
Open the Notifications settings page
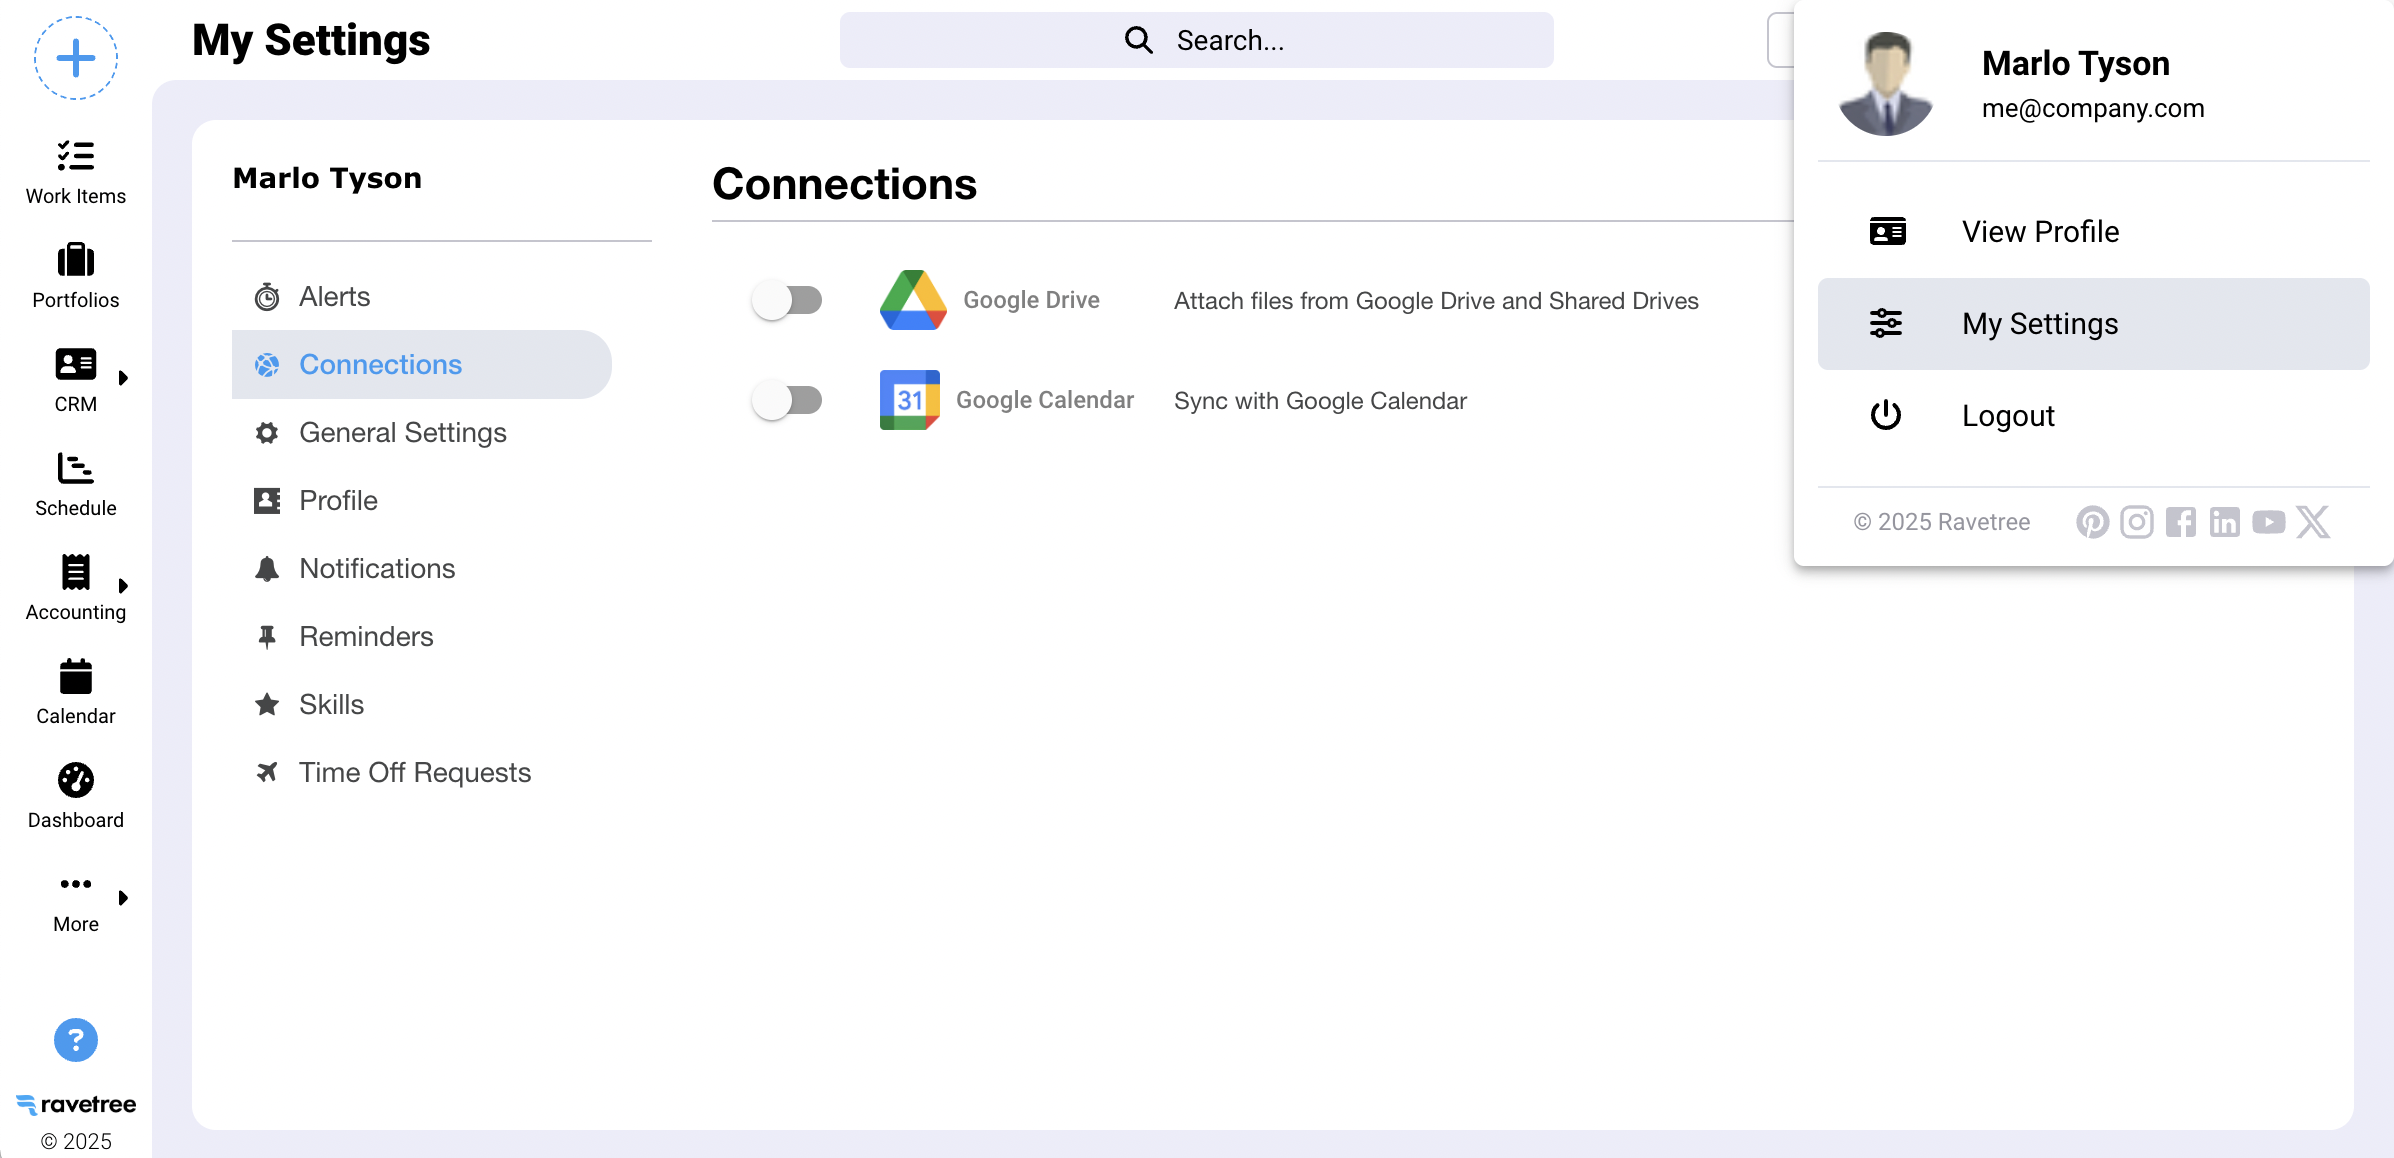pos(377,568)
